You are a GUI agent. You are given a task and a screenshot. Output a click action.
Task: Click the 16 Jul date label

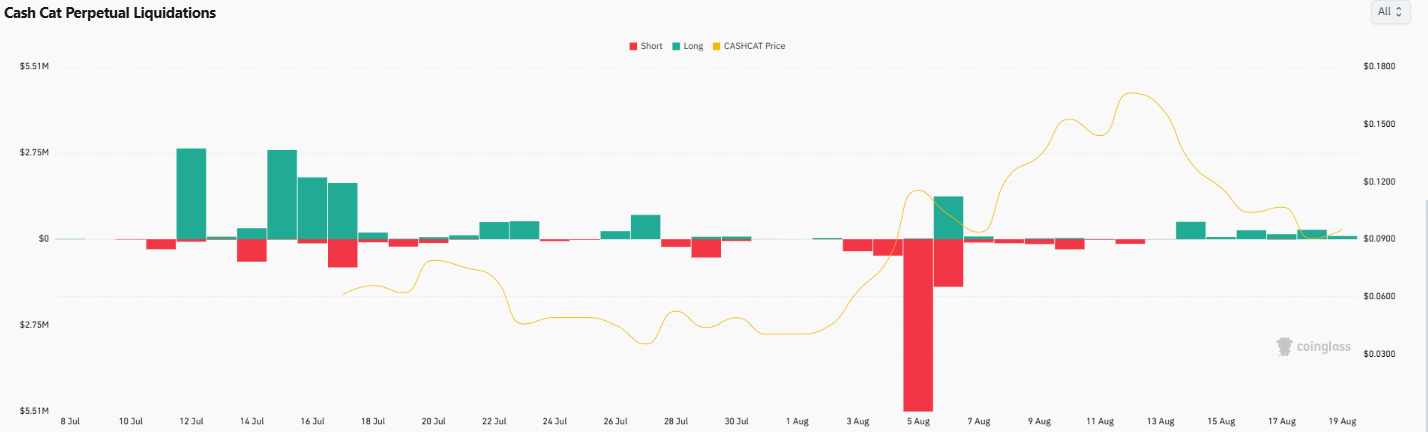click(x=312, y=422)
